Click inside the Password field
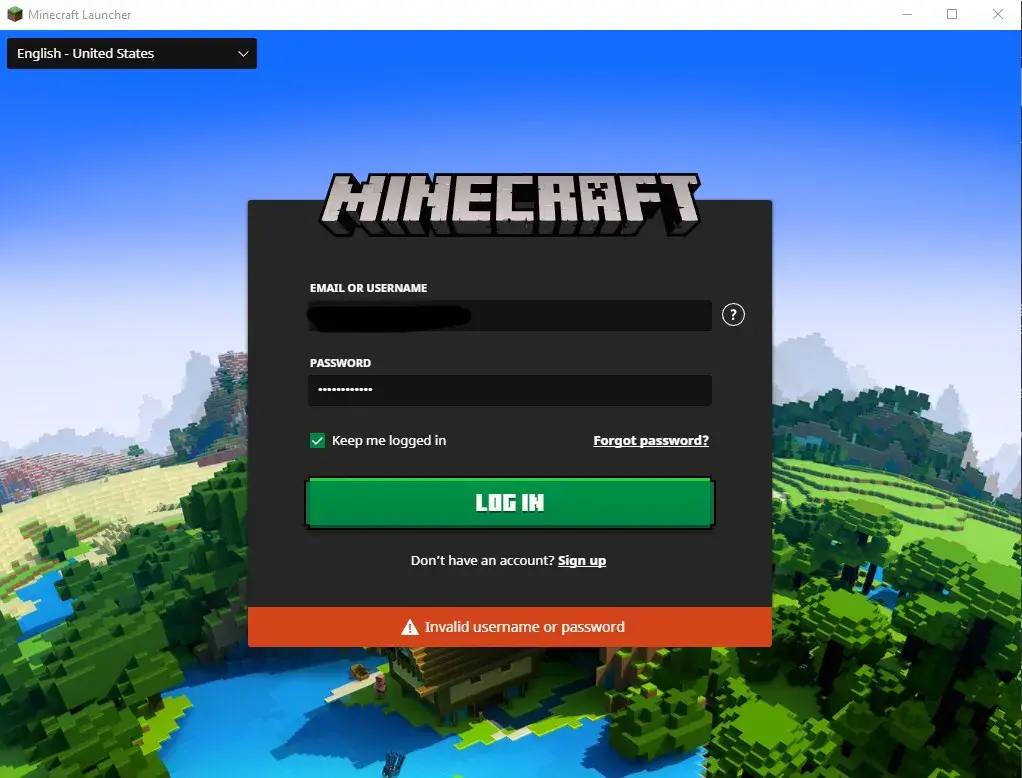Screen dimensions: 1022x778 [x=510, y=390]
